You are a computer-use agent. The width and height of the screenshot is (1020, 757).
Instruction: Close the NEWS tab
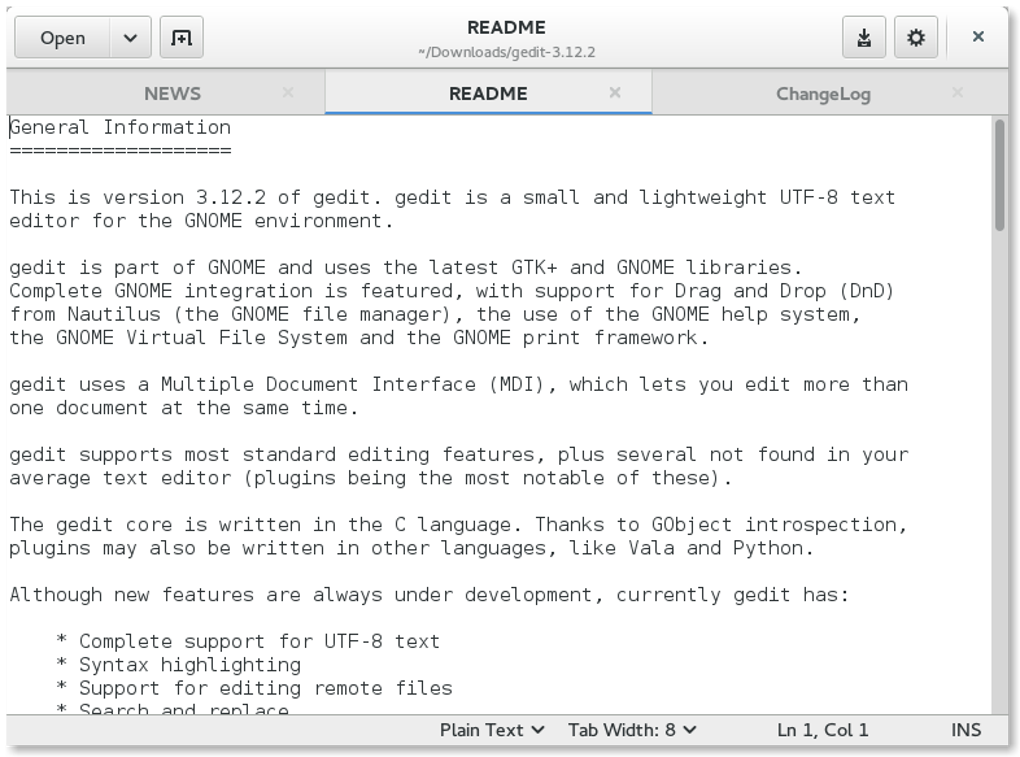click(x=288, y=93)
